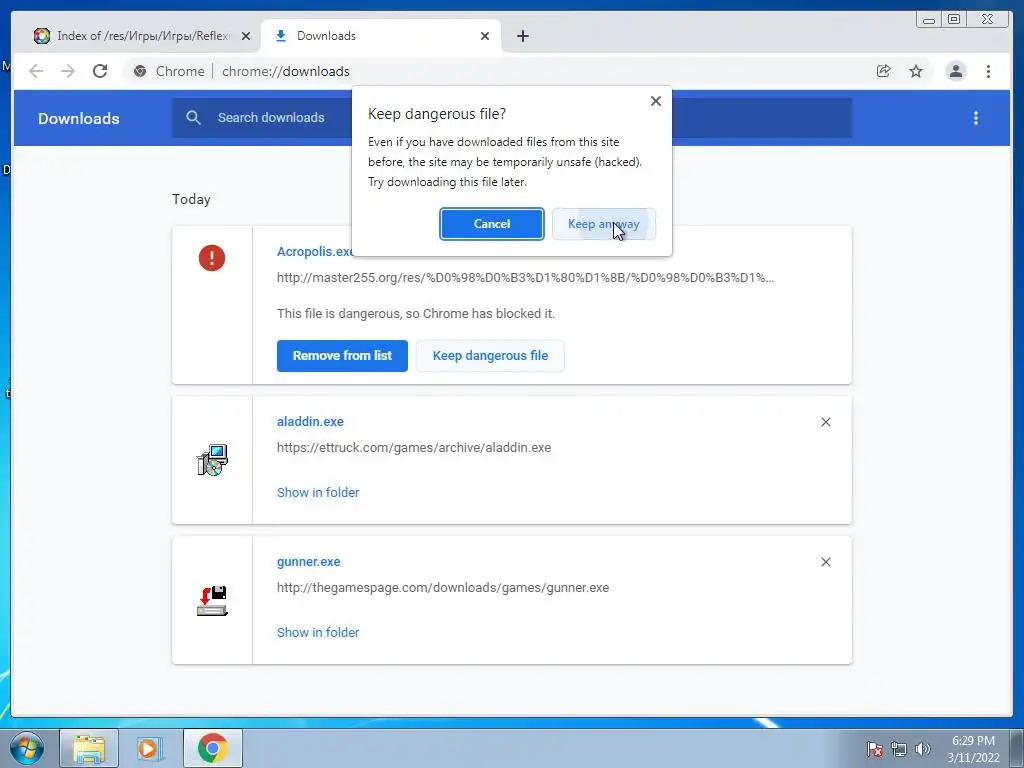Click the aladdin.exe installer icon
Viewport: 1024px width, 768px height.
[212, 460]
